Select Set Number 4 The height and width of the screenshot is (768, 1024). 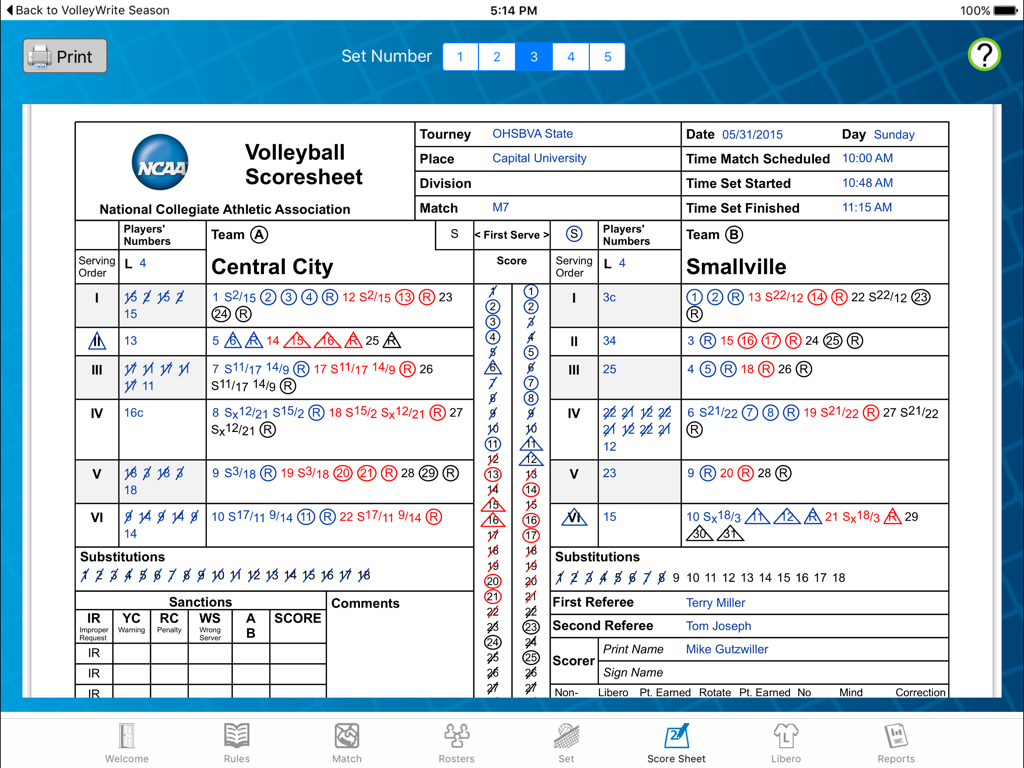tap(570, 57)
